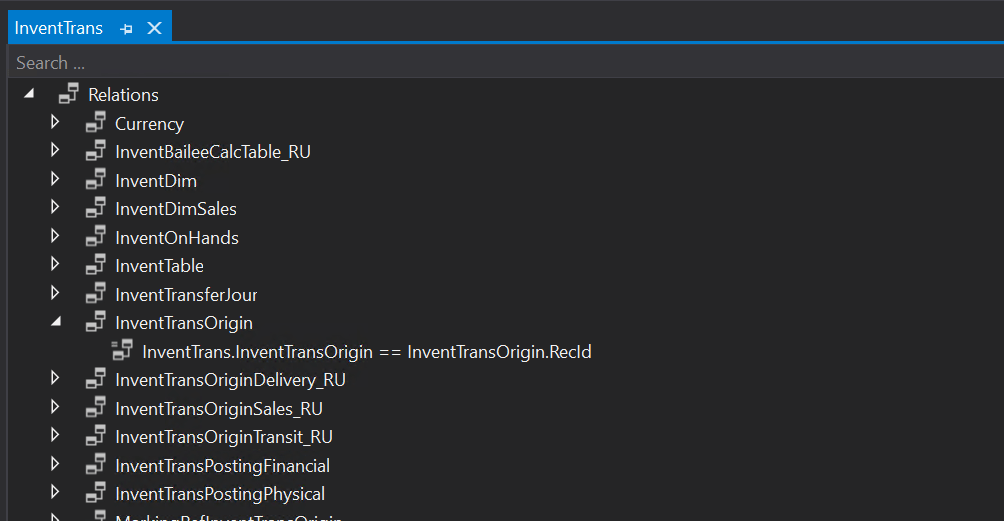Expand the InventTransferJour relation
The height and width of the screenshot is (521, 1004).
coord(56,294)
